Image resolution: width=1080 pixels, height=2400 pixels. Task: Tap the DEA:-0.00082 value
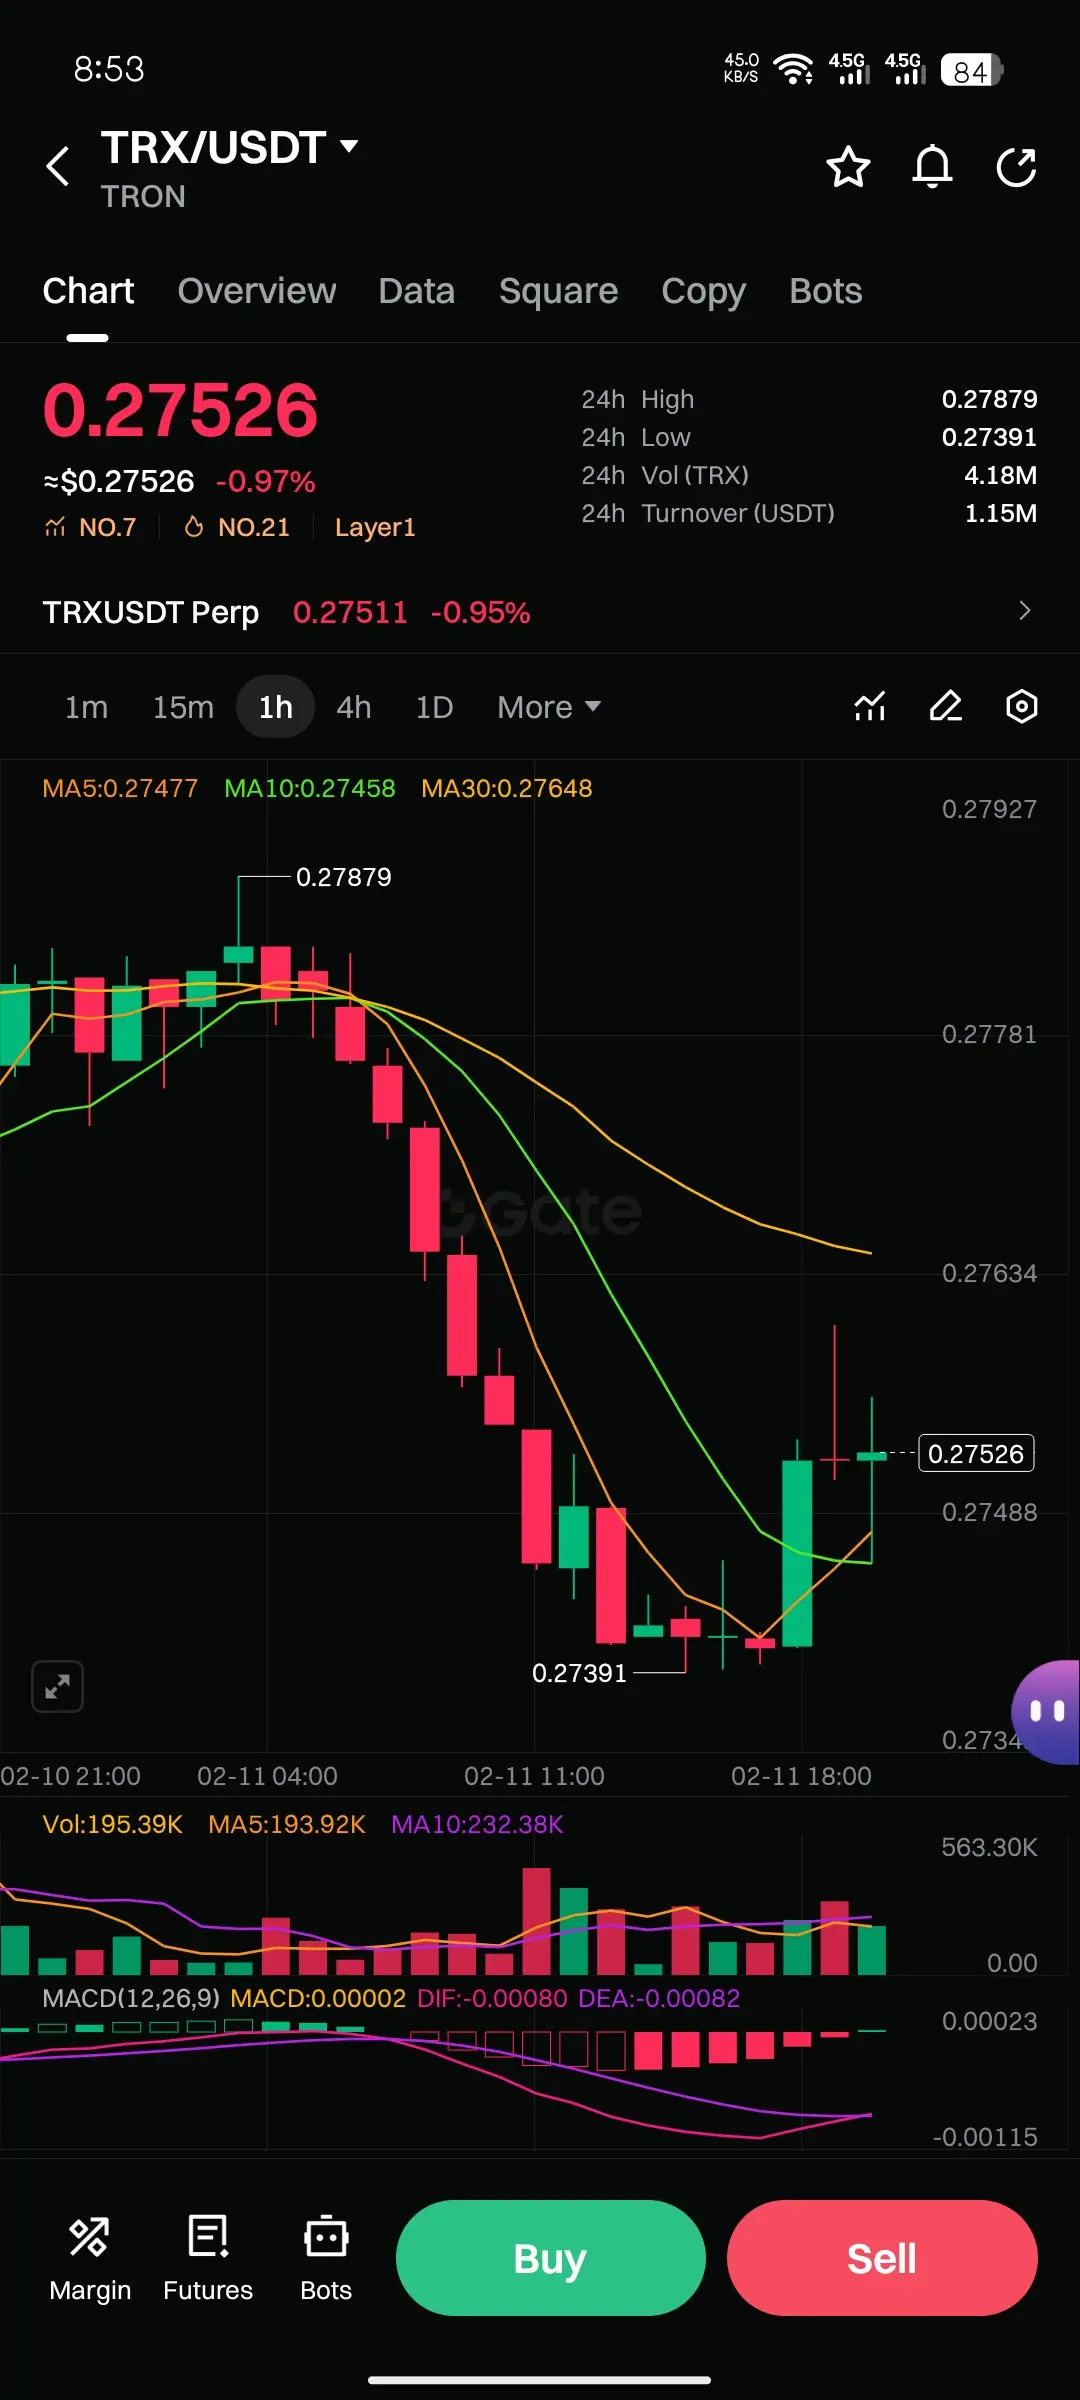click(659, 1998)
